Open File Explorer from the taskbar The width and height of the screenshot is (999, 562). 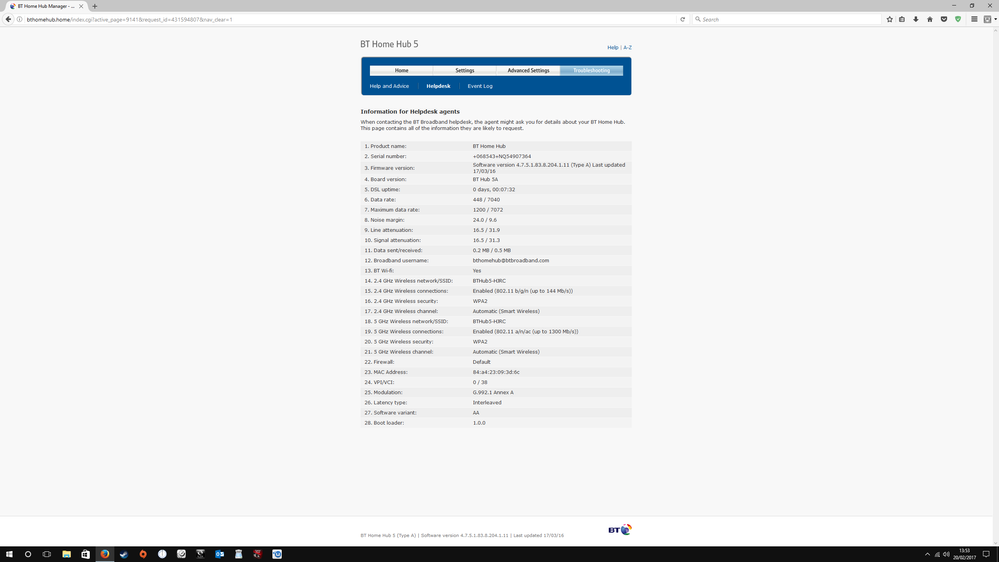[66, 554]
